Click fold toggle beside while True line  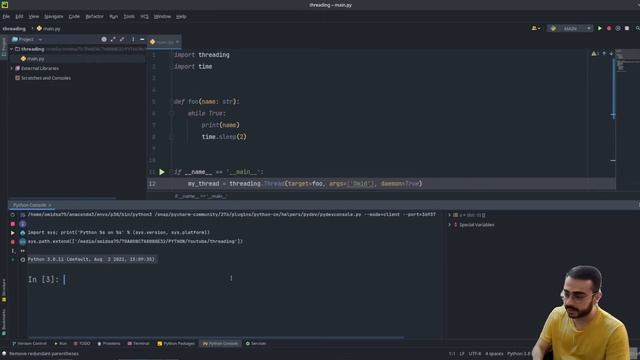(172, 113)
